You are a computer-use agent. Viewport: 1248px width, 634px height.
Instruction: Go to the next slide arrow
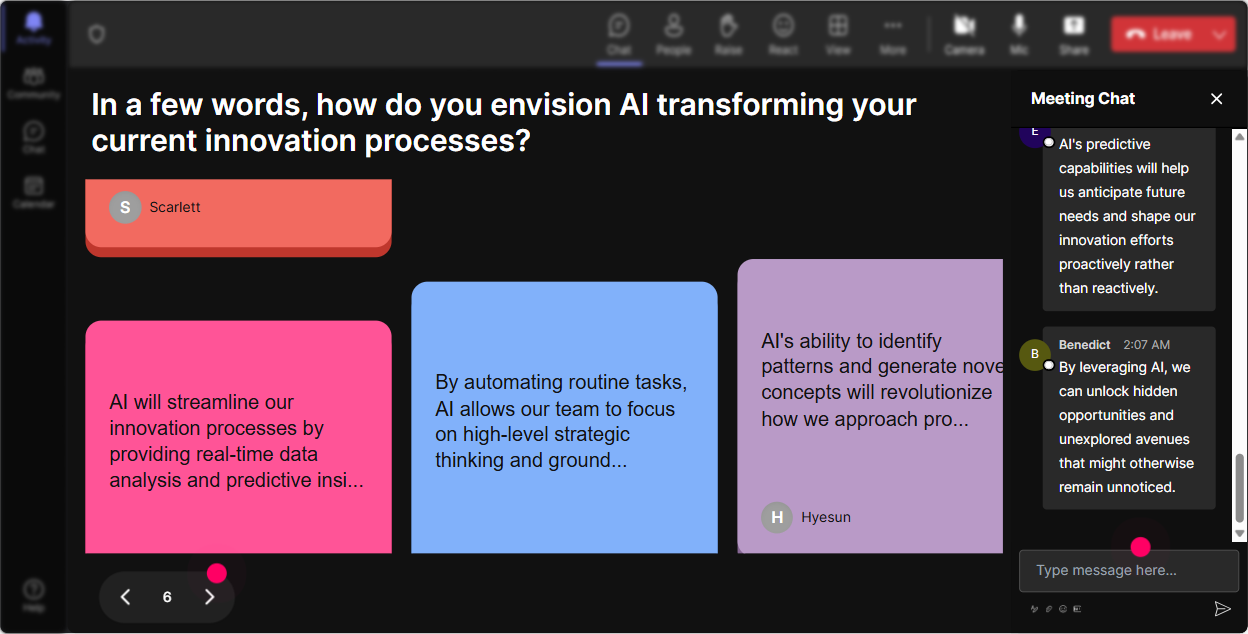pos(209,597)
